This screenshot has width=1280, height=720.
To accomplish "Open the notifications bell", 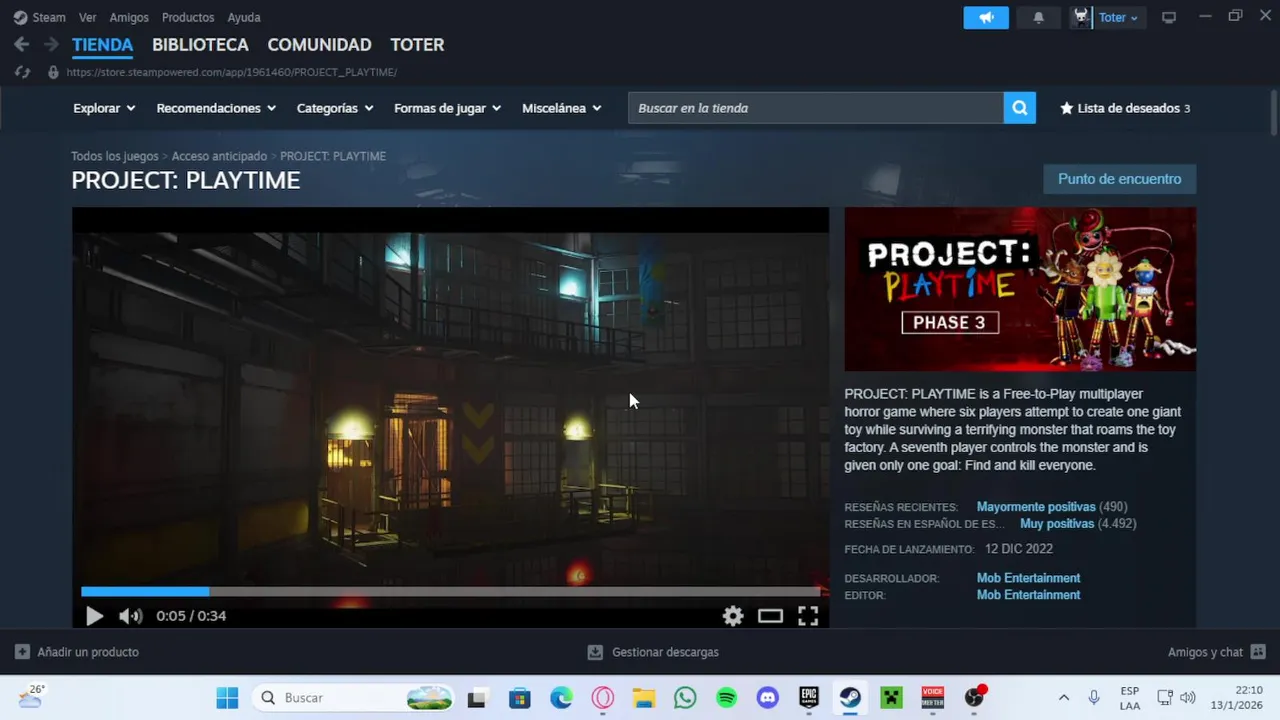I will click(x=1038, y=17).
